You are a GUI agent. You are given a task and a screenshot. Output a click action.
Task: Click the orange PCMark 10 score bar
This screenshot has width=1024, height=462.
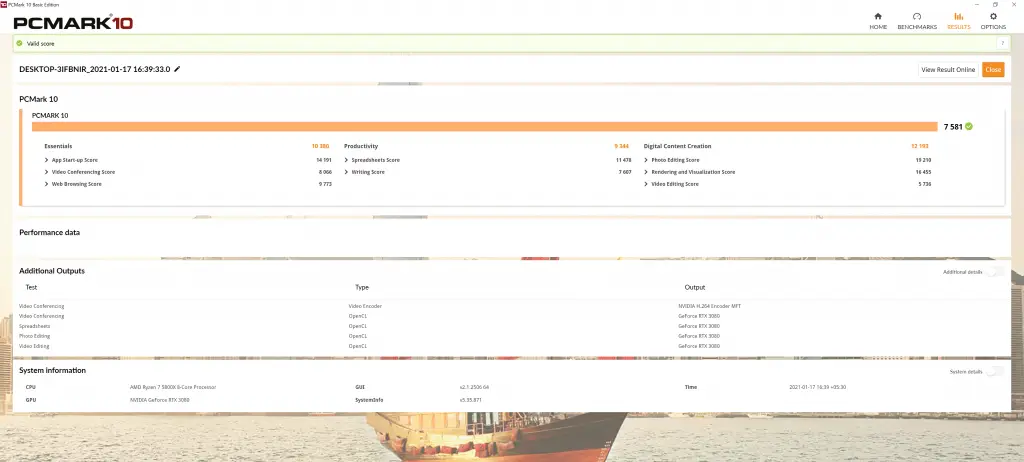(x=485, y=126)
